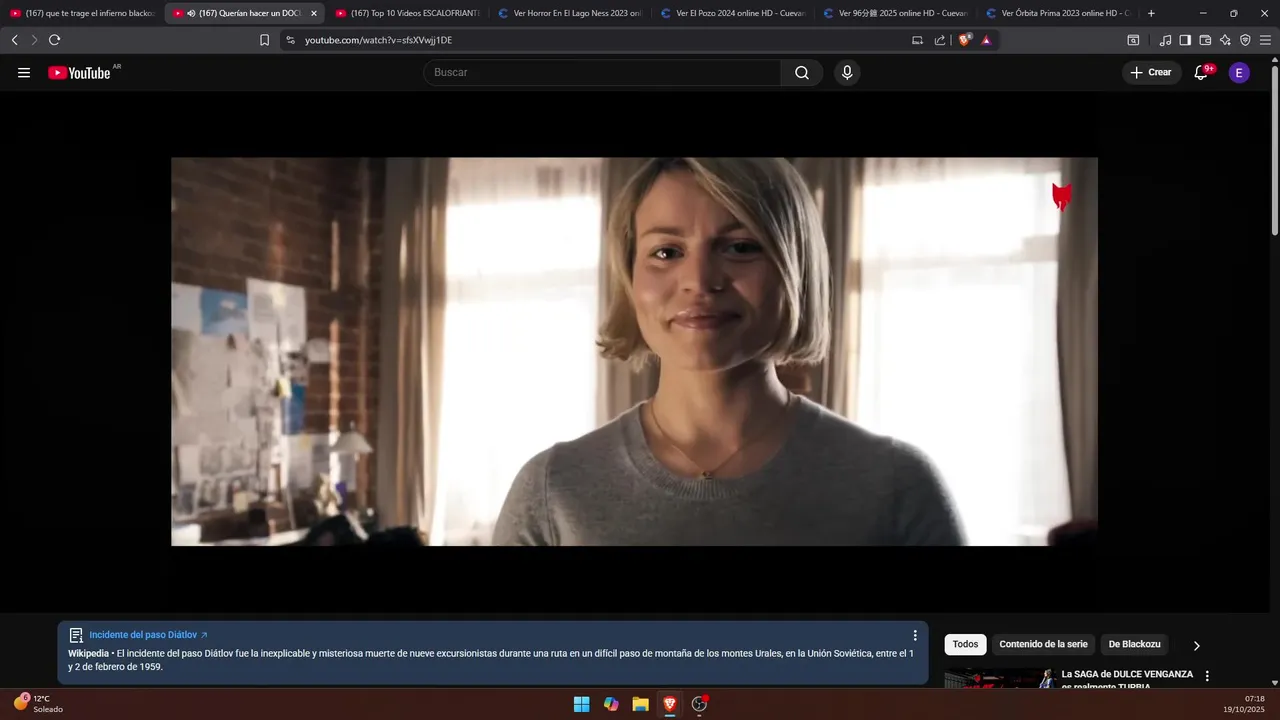Open options for DULCE VENGANZA video
The image size is (1280, 720).
coord(1207,676)
